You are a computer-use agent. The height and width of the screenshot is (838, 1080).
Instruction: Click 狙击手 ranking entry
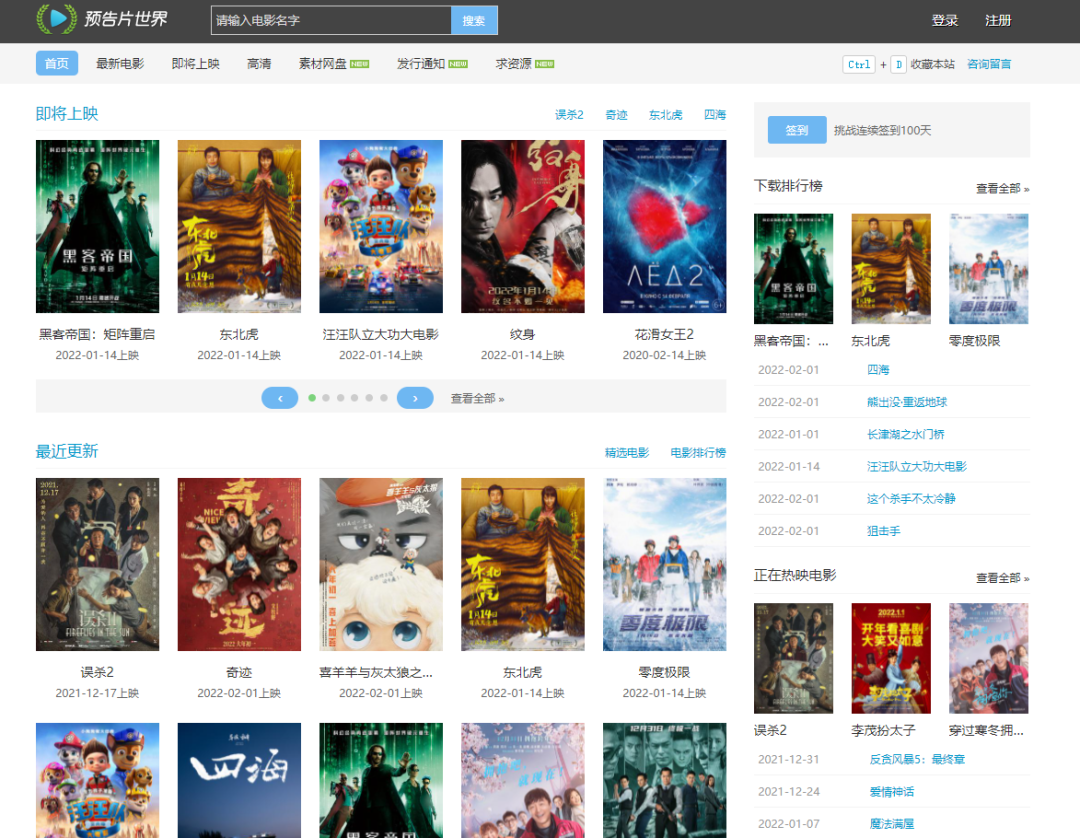tap(884, 531)
